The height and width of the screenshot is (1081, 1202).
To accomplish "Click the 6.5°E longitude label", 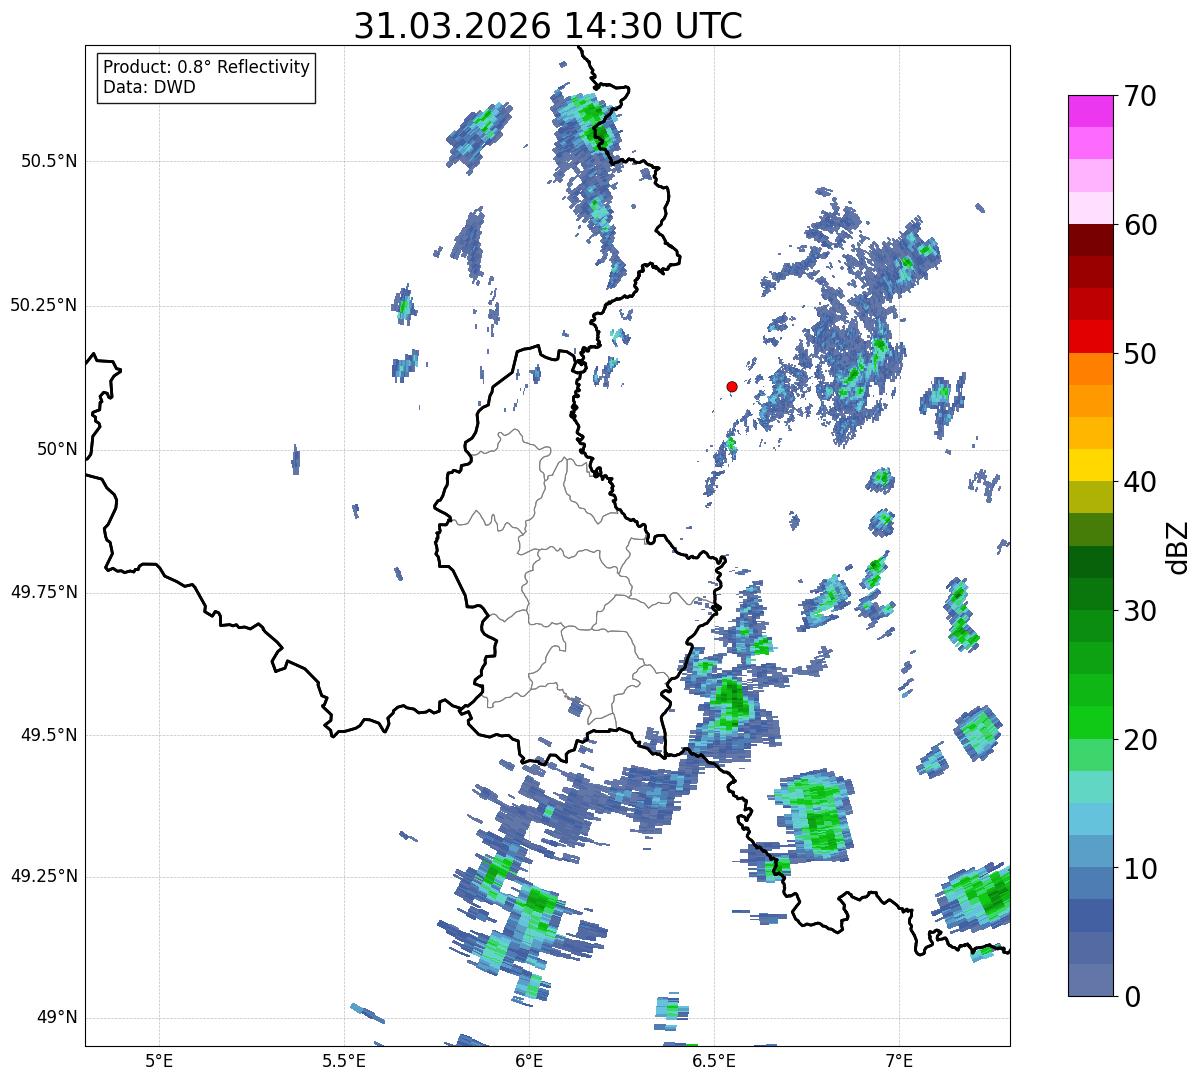I will [x=714, y=1060].
